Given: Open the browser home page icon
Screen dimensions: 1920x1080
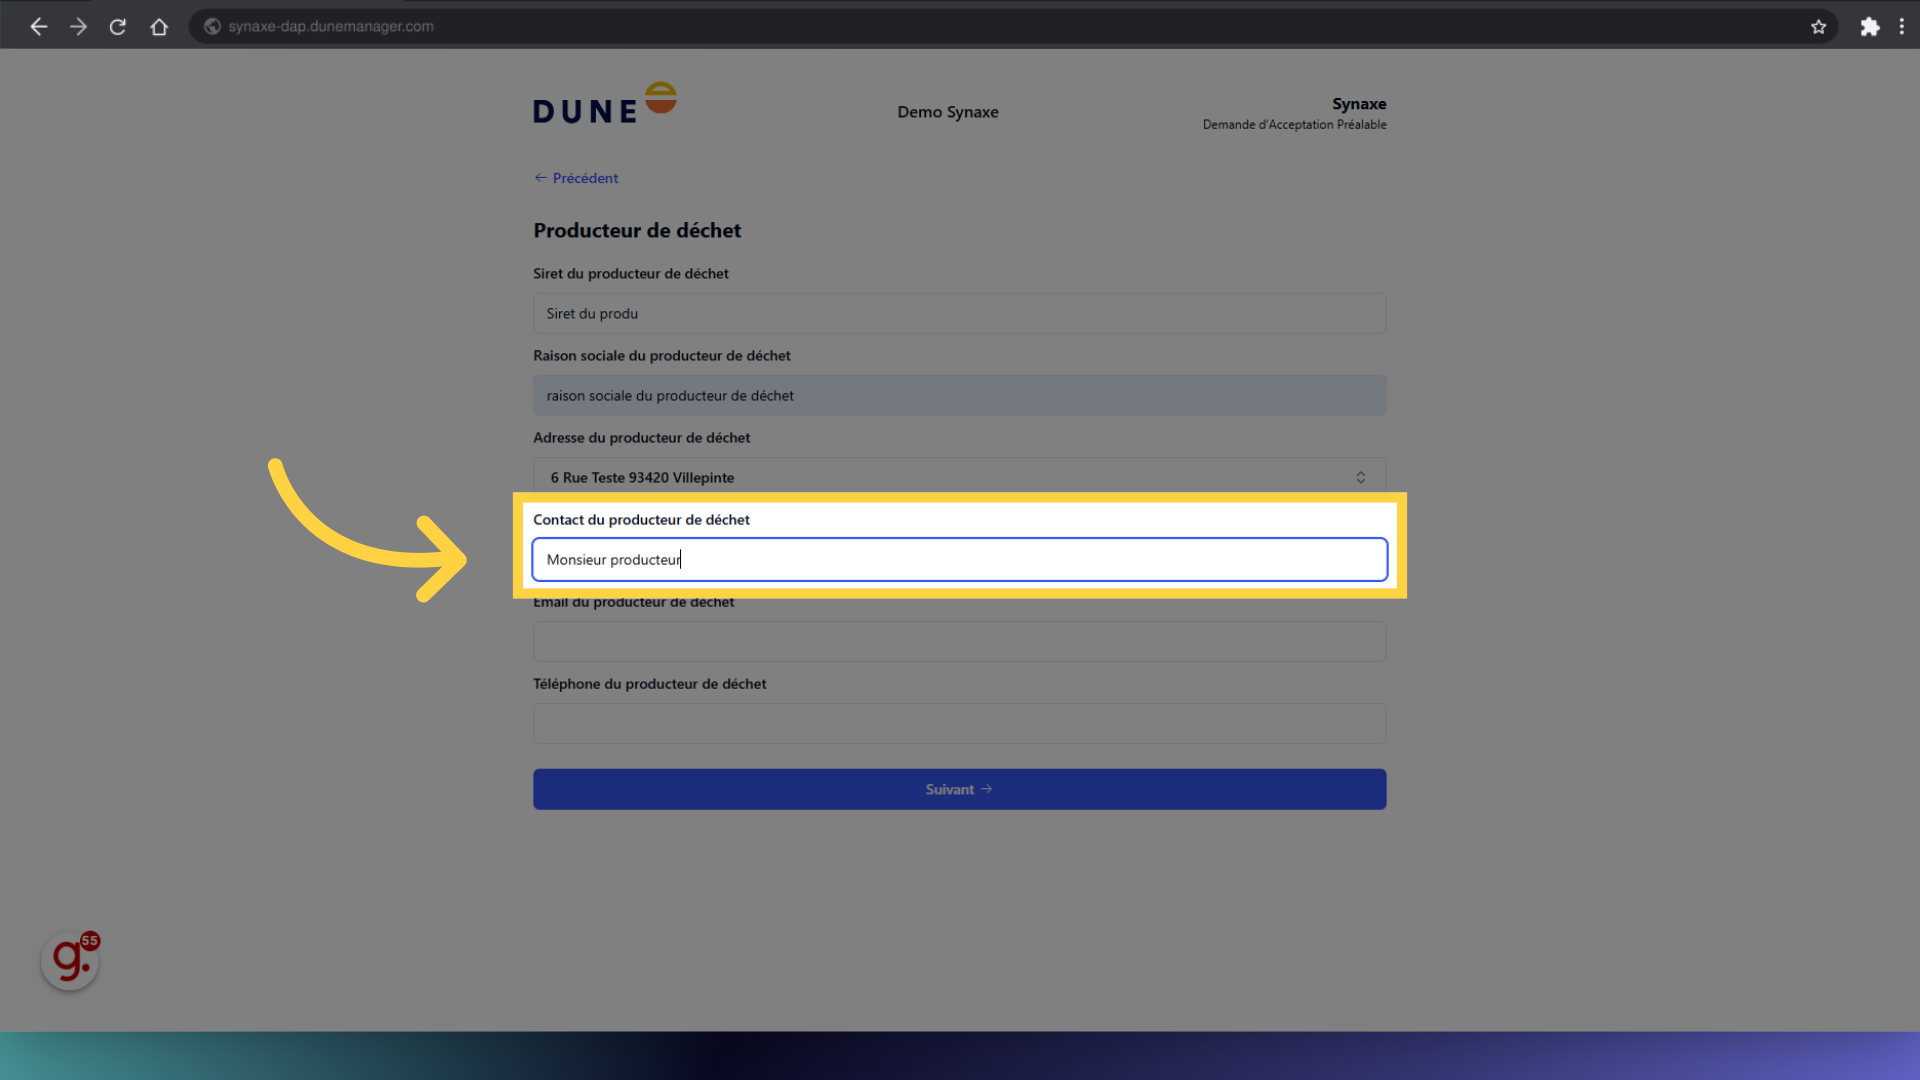Looking at the screenshot, I should pos(159,26).
